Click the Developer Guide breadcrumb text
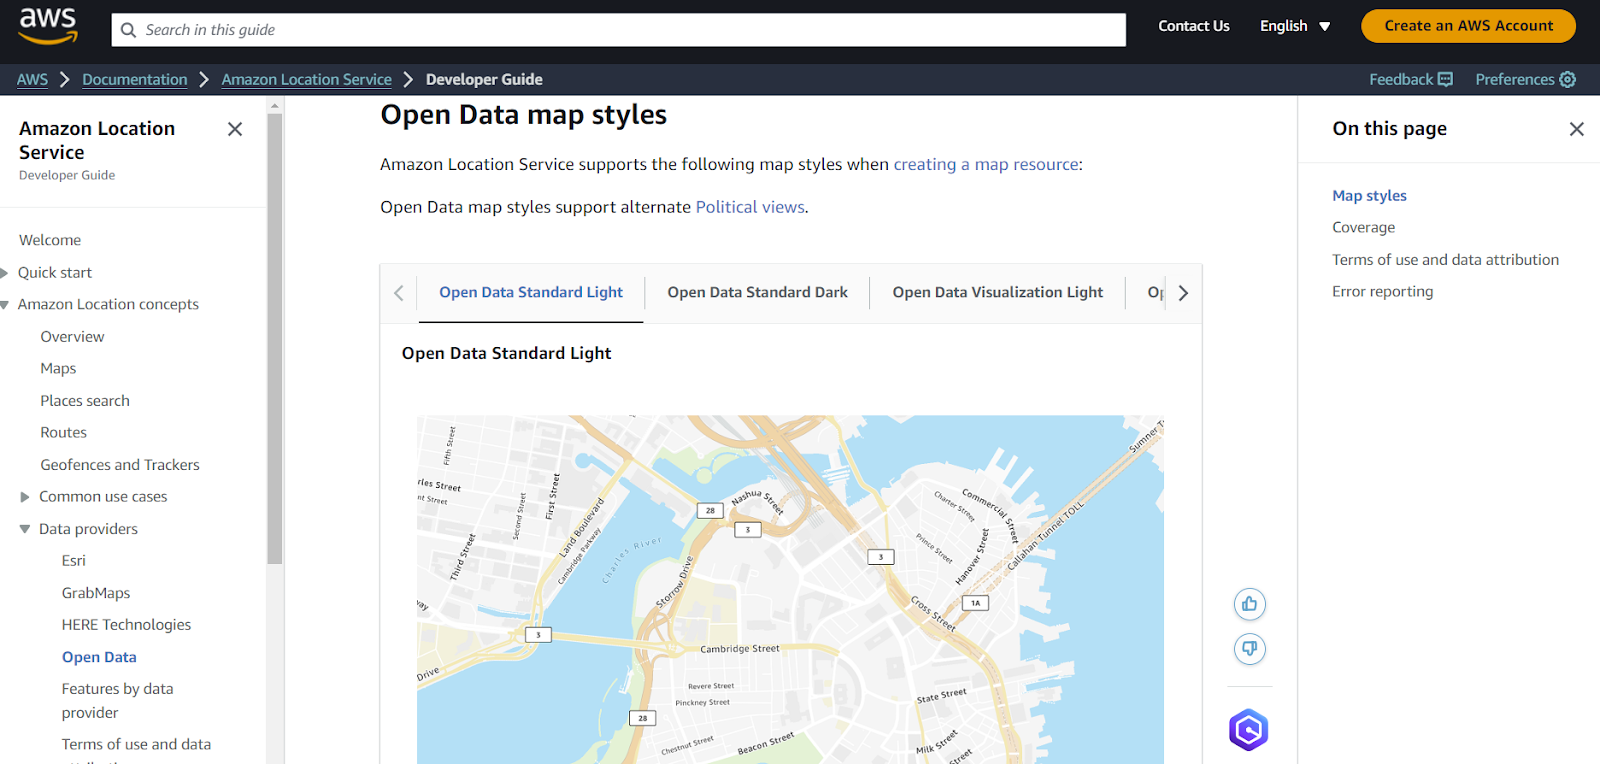Viewport: 1600px width, 764px height. pyautogui.click(x=484, y=79)
